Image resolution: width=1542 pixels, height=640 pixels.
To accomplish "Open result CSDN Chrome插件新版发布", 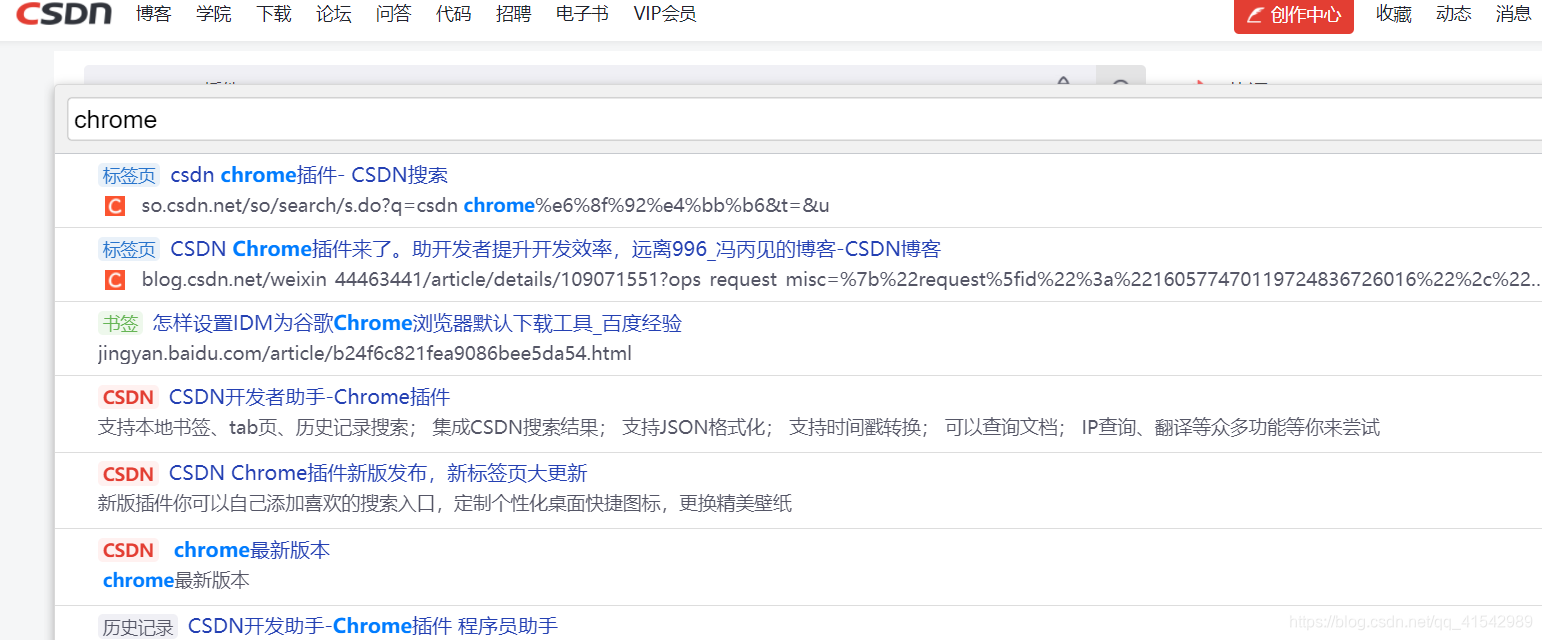I will click(378, 473).
